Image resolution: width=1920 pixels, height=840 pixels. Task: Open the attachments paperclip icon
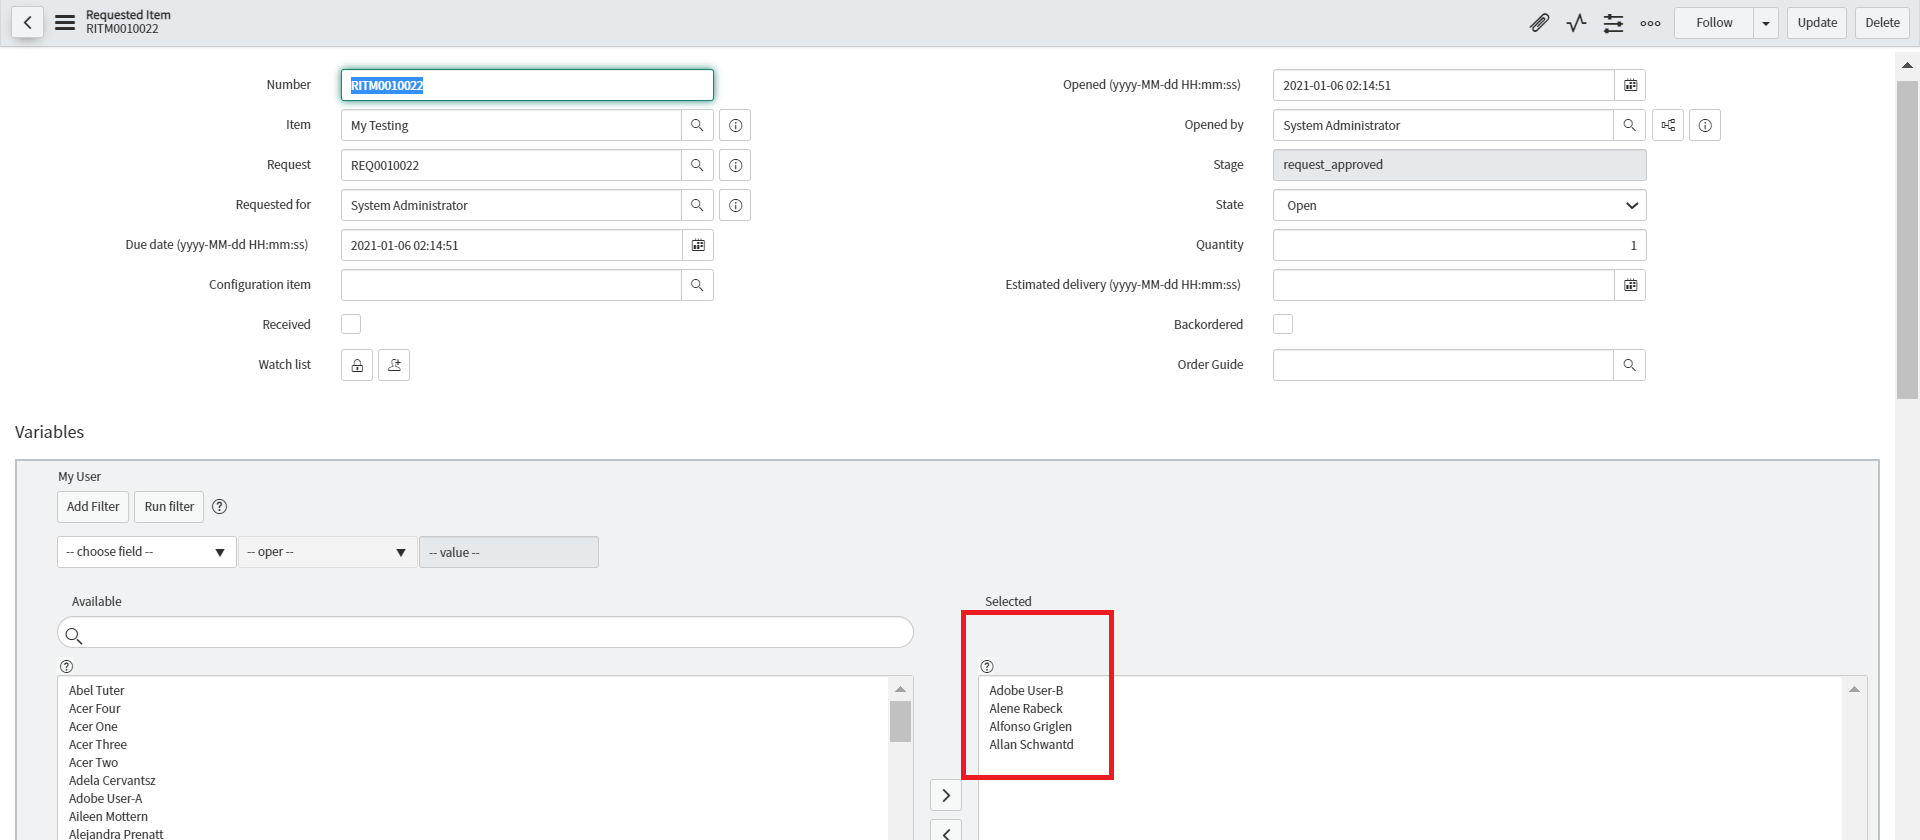[1539, 22]
